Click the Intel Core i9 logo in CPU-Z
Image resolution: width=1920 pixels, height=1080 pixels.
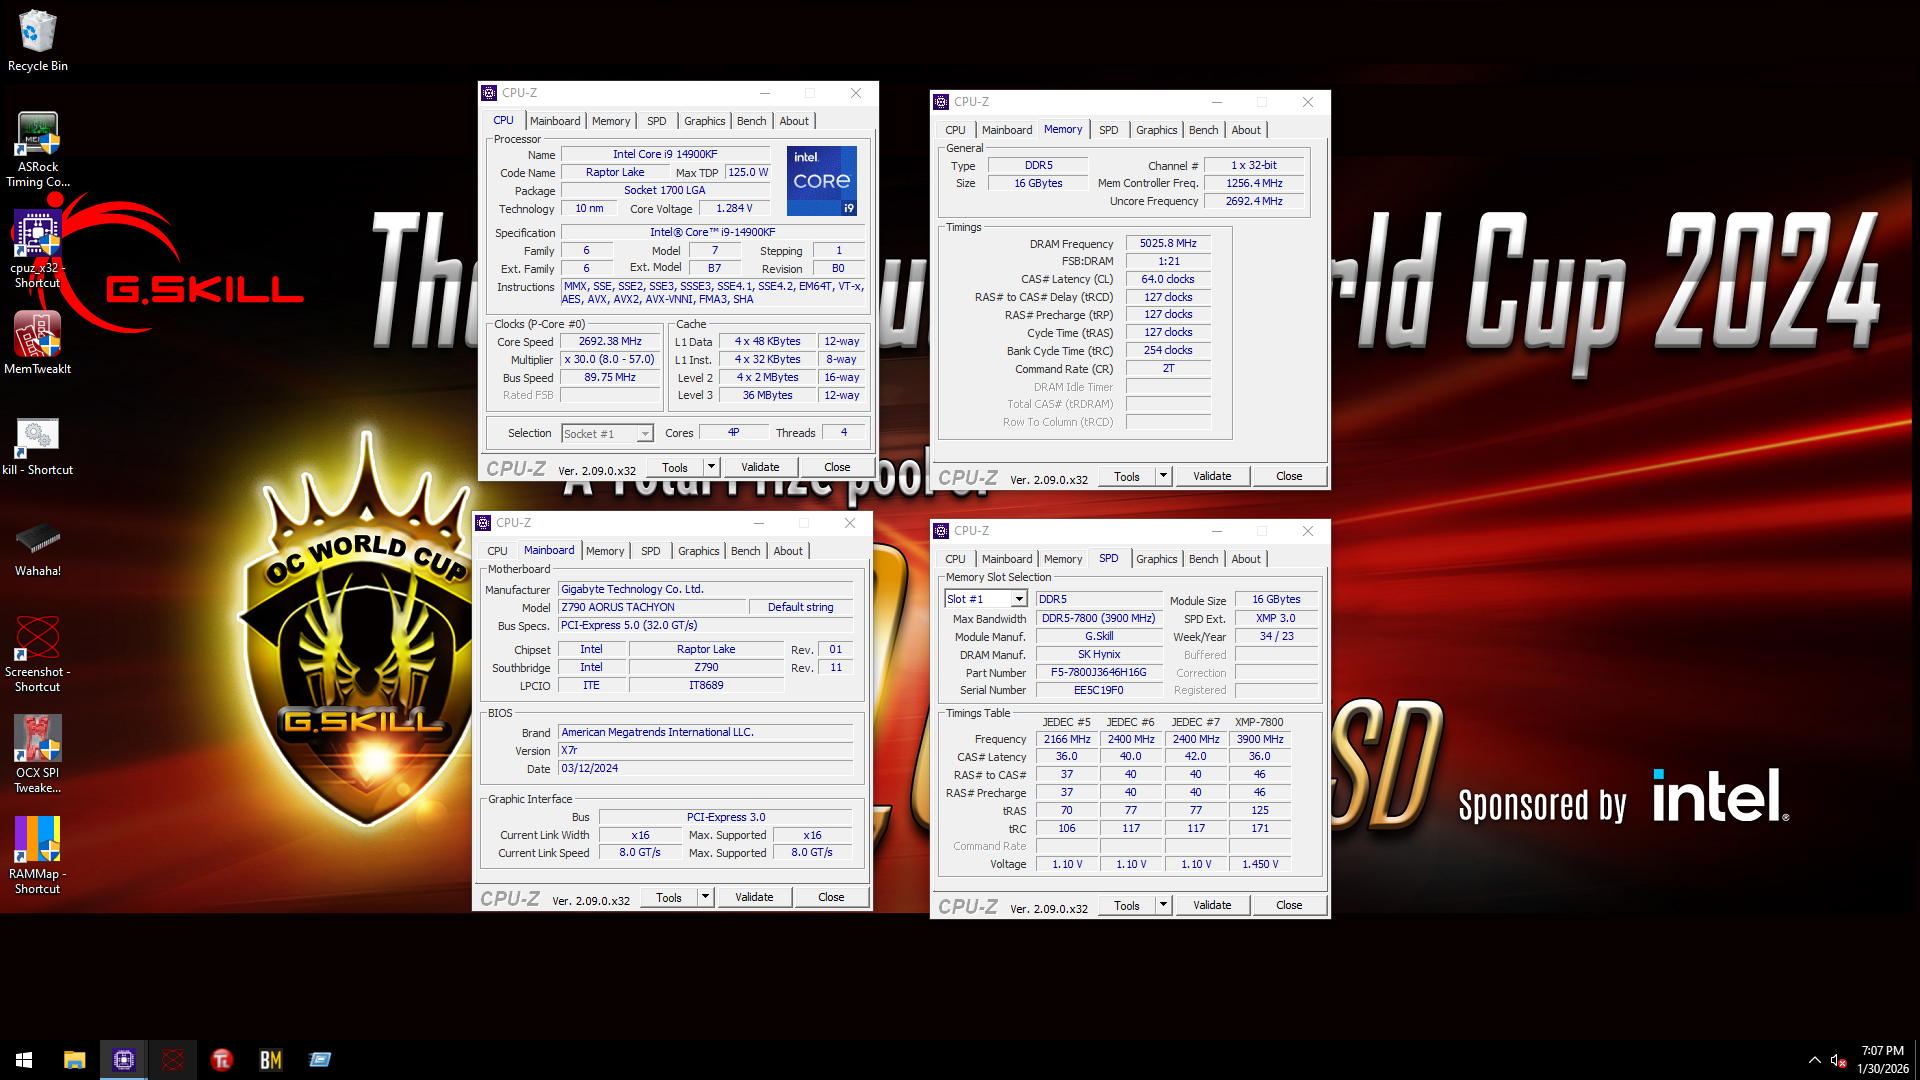pos(822,181)
